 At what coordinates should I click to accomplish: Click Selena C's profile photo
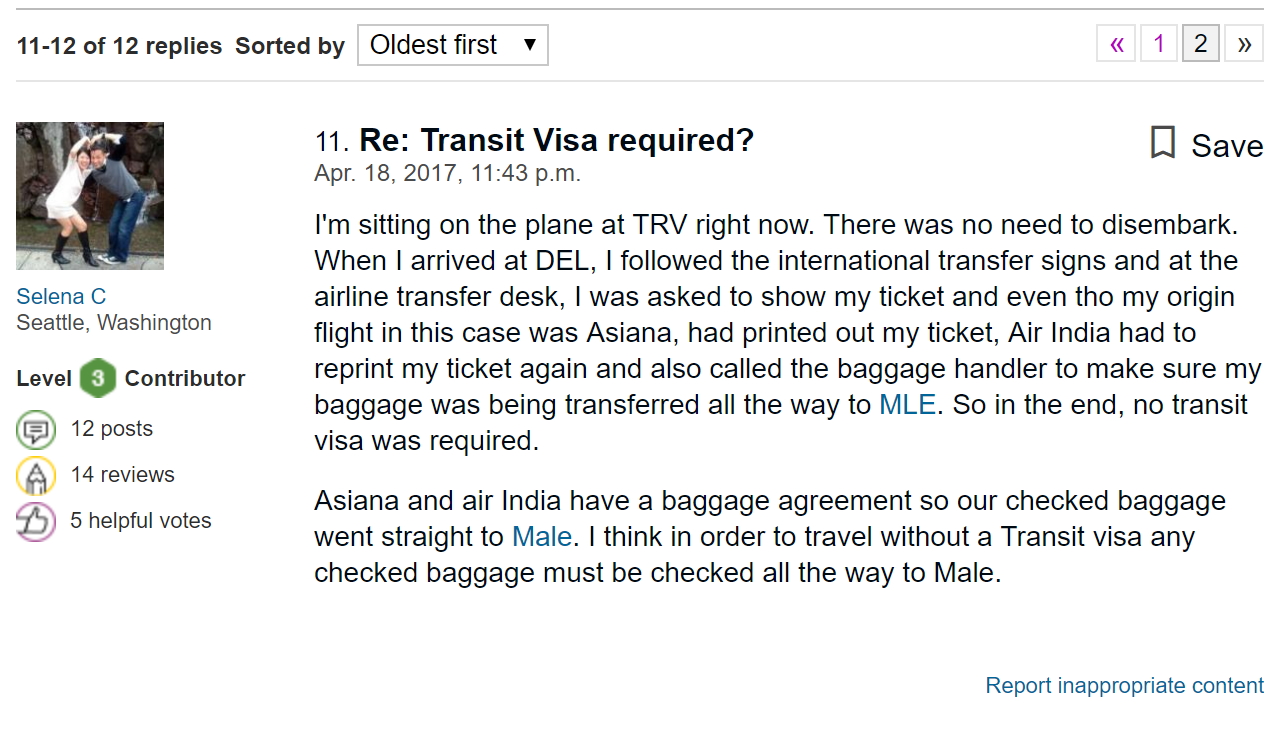coord(90,196)
